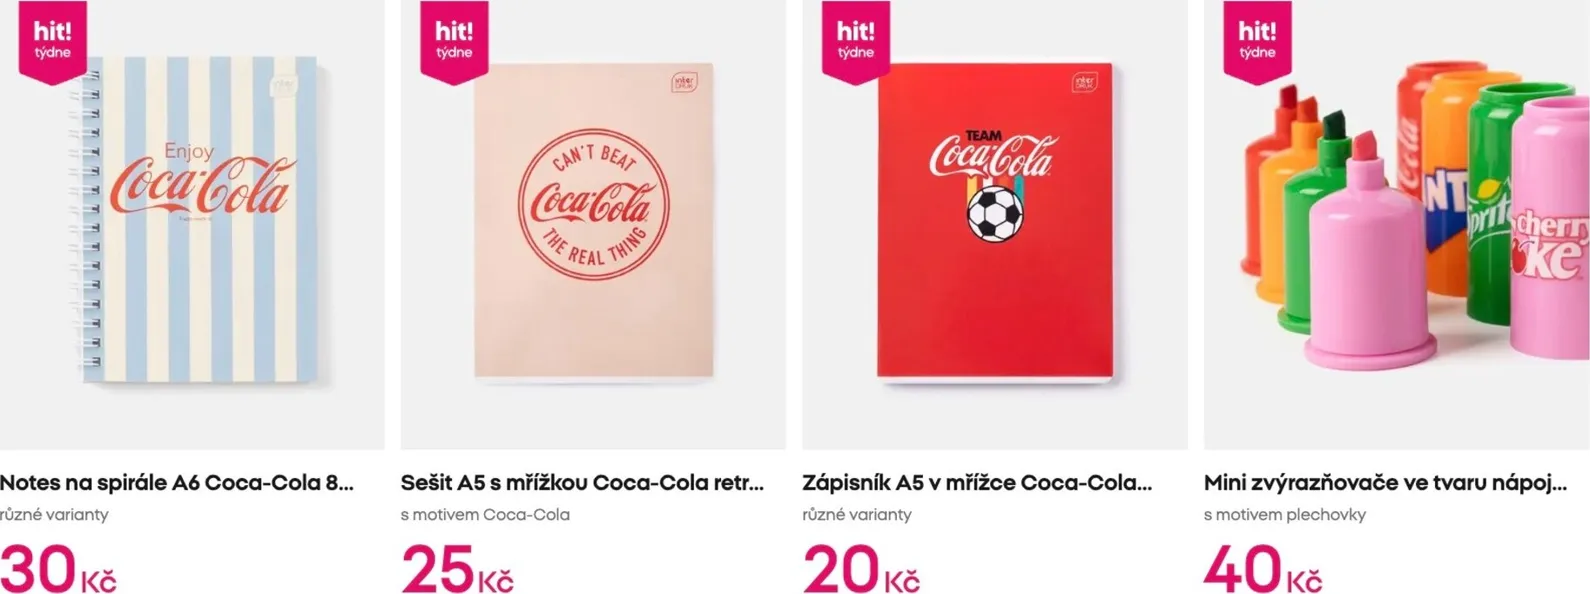Click the 40 Kč price
Viewport: 1590px width, 594px height.
click(1263, 569)
